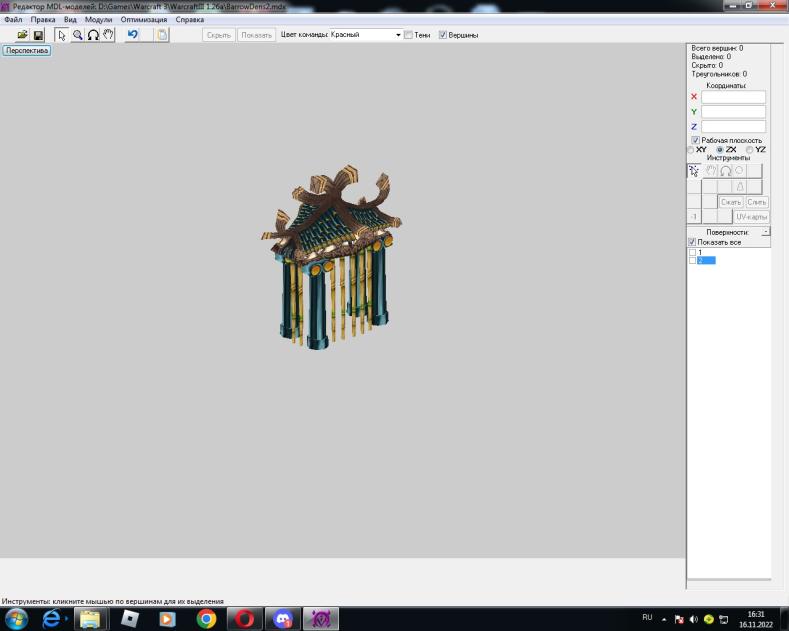The image size is (789, 631).
Task: Open the system tray hidden icons arrow
Action: (664, 618)
